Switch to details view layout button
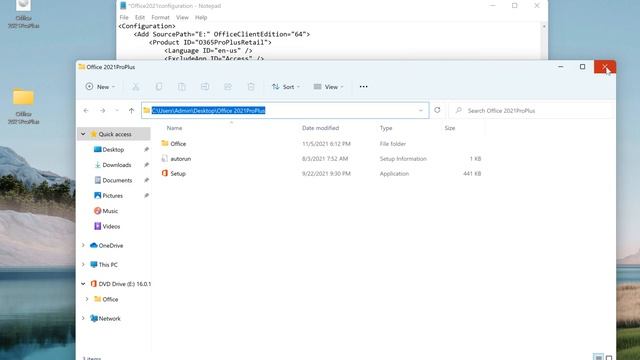The image size is (640, 360). tap(598, 358)
